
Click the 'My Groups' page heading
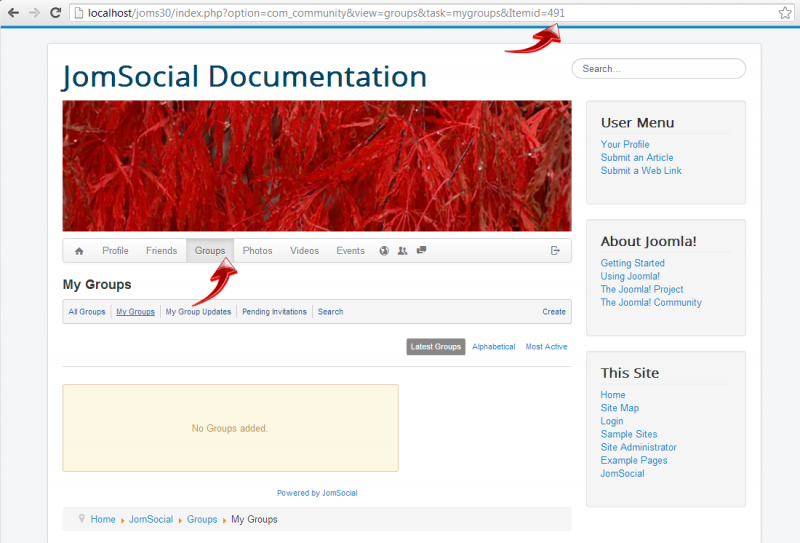pos(97,284)
